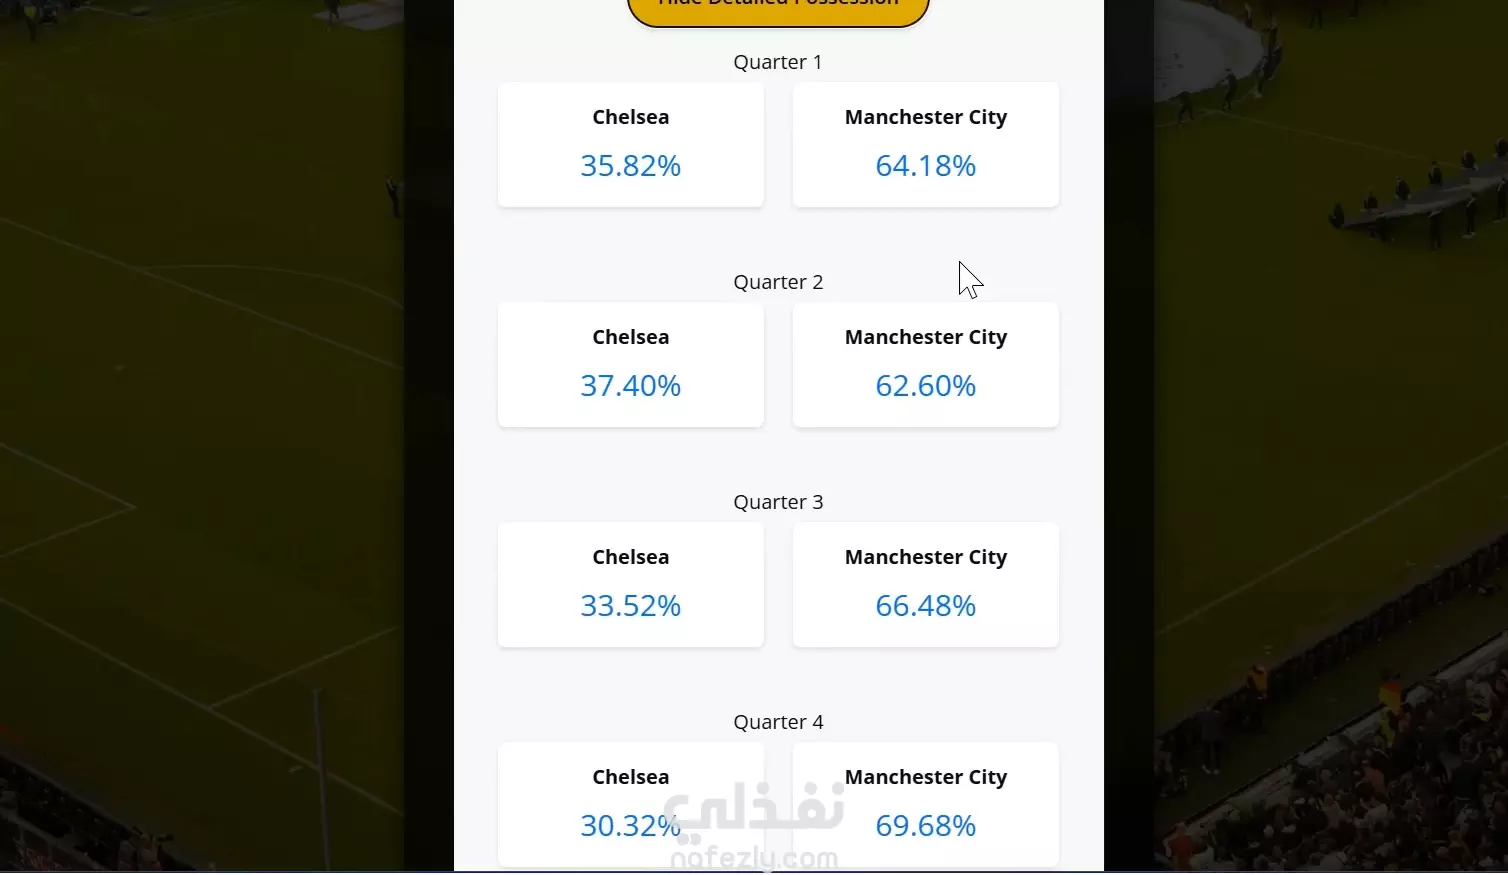This screenshot has height=875, width=1508.
Task: Open Chelsea's Quarter 3 possession card
Action: point(631,585)
